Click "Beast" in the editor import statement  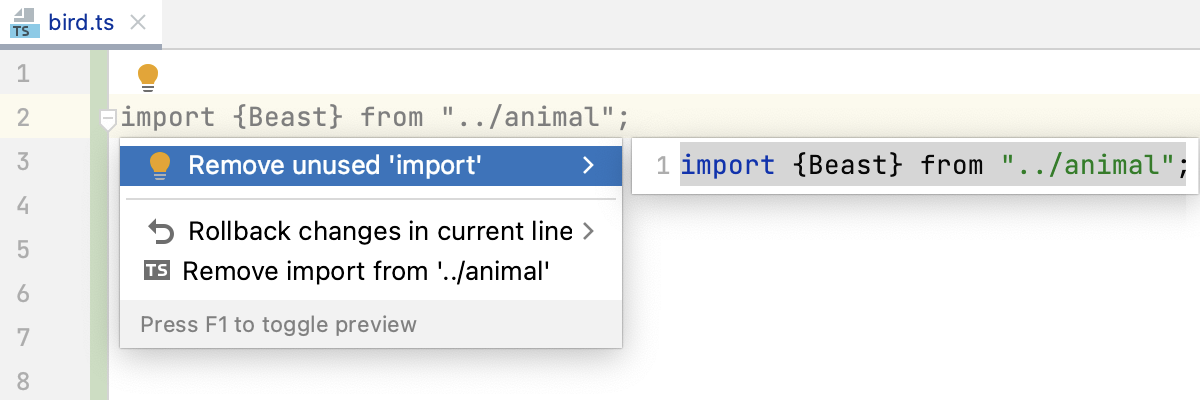(x=287, y=118)
